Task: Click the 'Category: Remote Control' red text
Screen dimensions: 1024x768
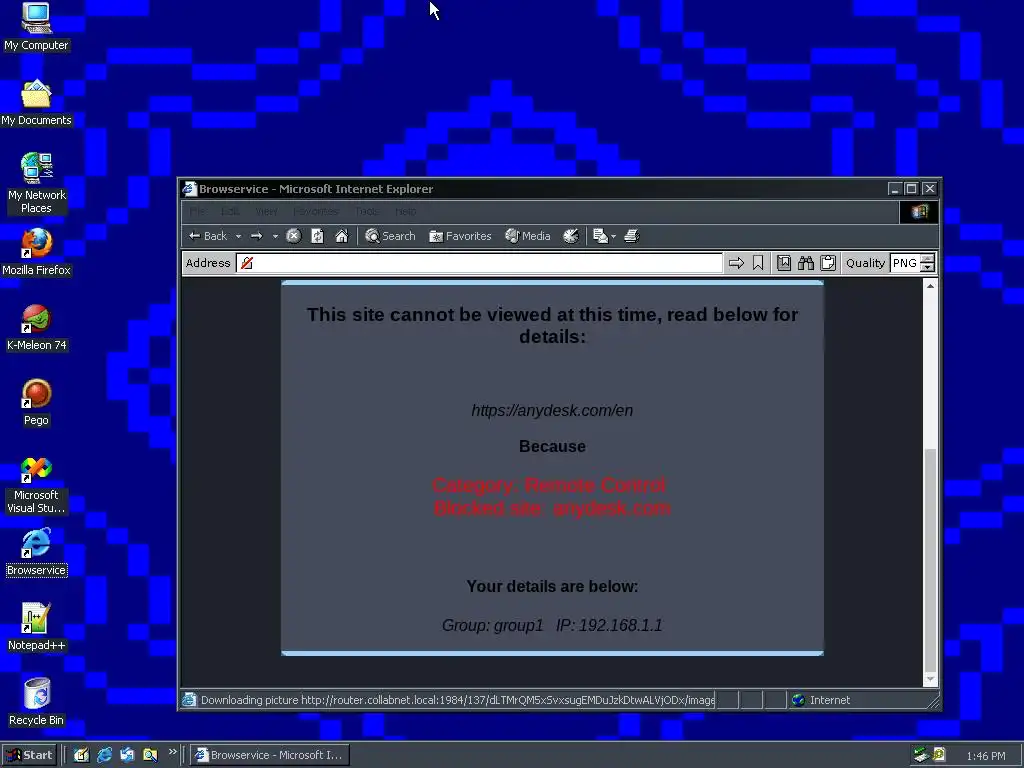Action: pos(549,485)
